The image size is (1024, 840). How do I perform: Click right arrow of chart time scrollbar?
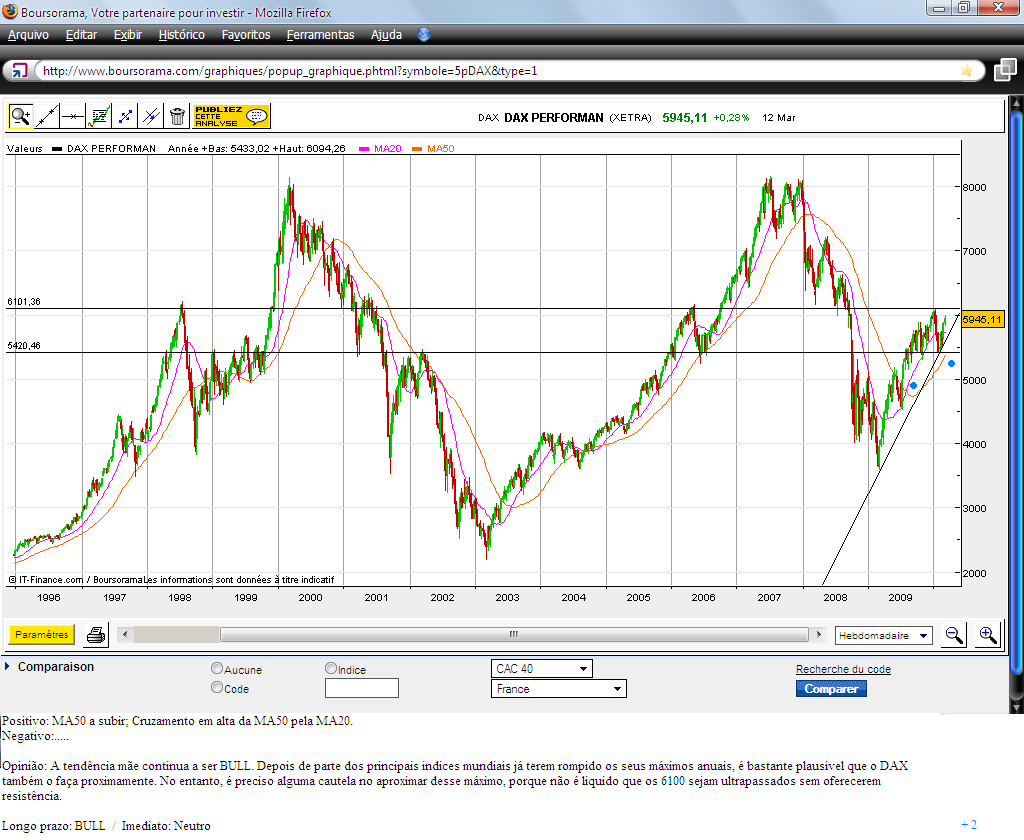pos(818,634)
